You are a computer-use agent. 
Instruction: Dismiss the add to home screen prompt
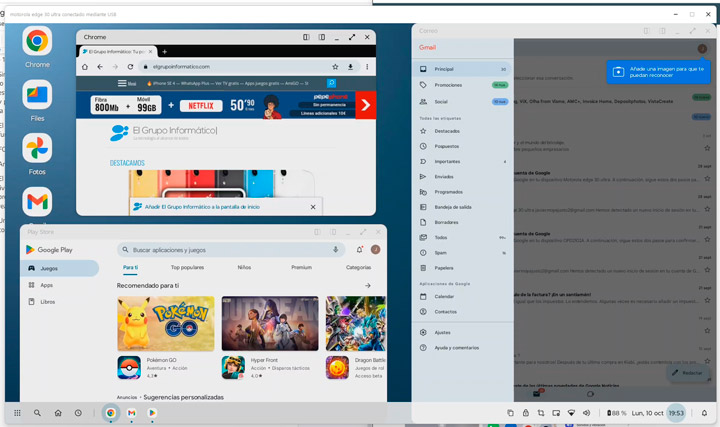point(313,207)
